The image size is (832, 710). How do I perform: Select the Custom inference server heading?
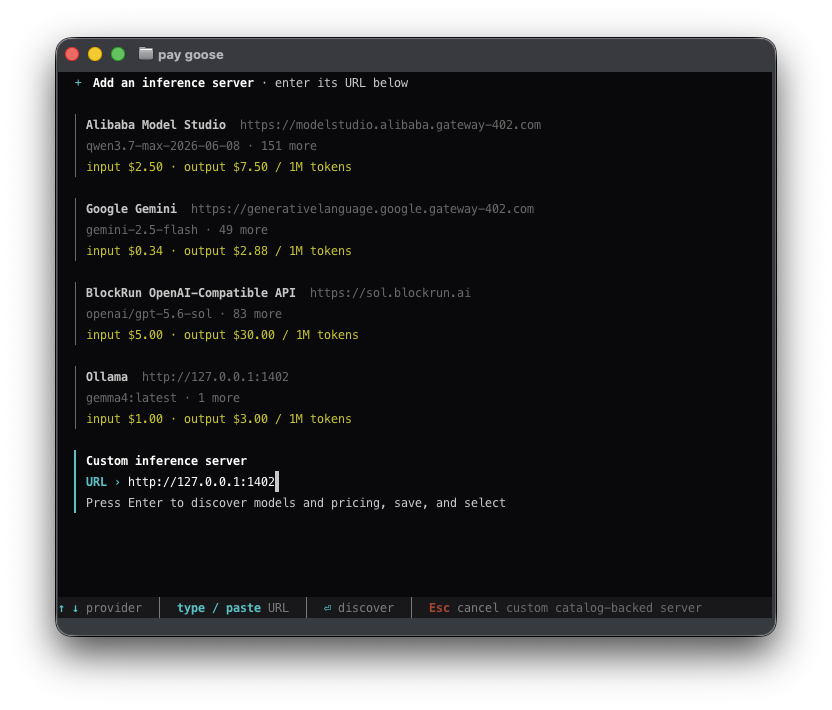click(166, 461)
